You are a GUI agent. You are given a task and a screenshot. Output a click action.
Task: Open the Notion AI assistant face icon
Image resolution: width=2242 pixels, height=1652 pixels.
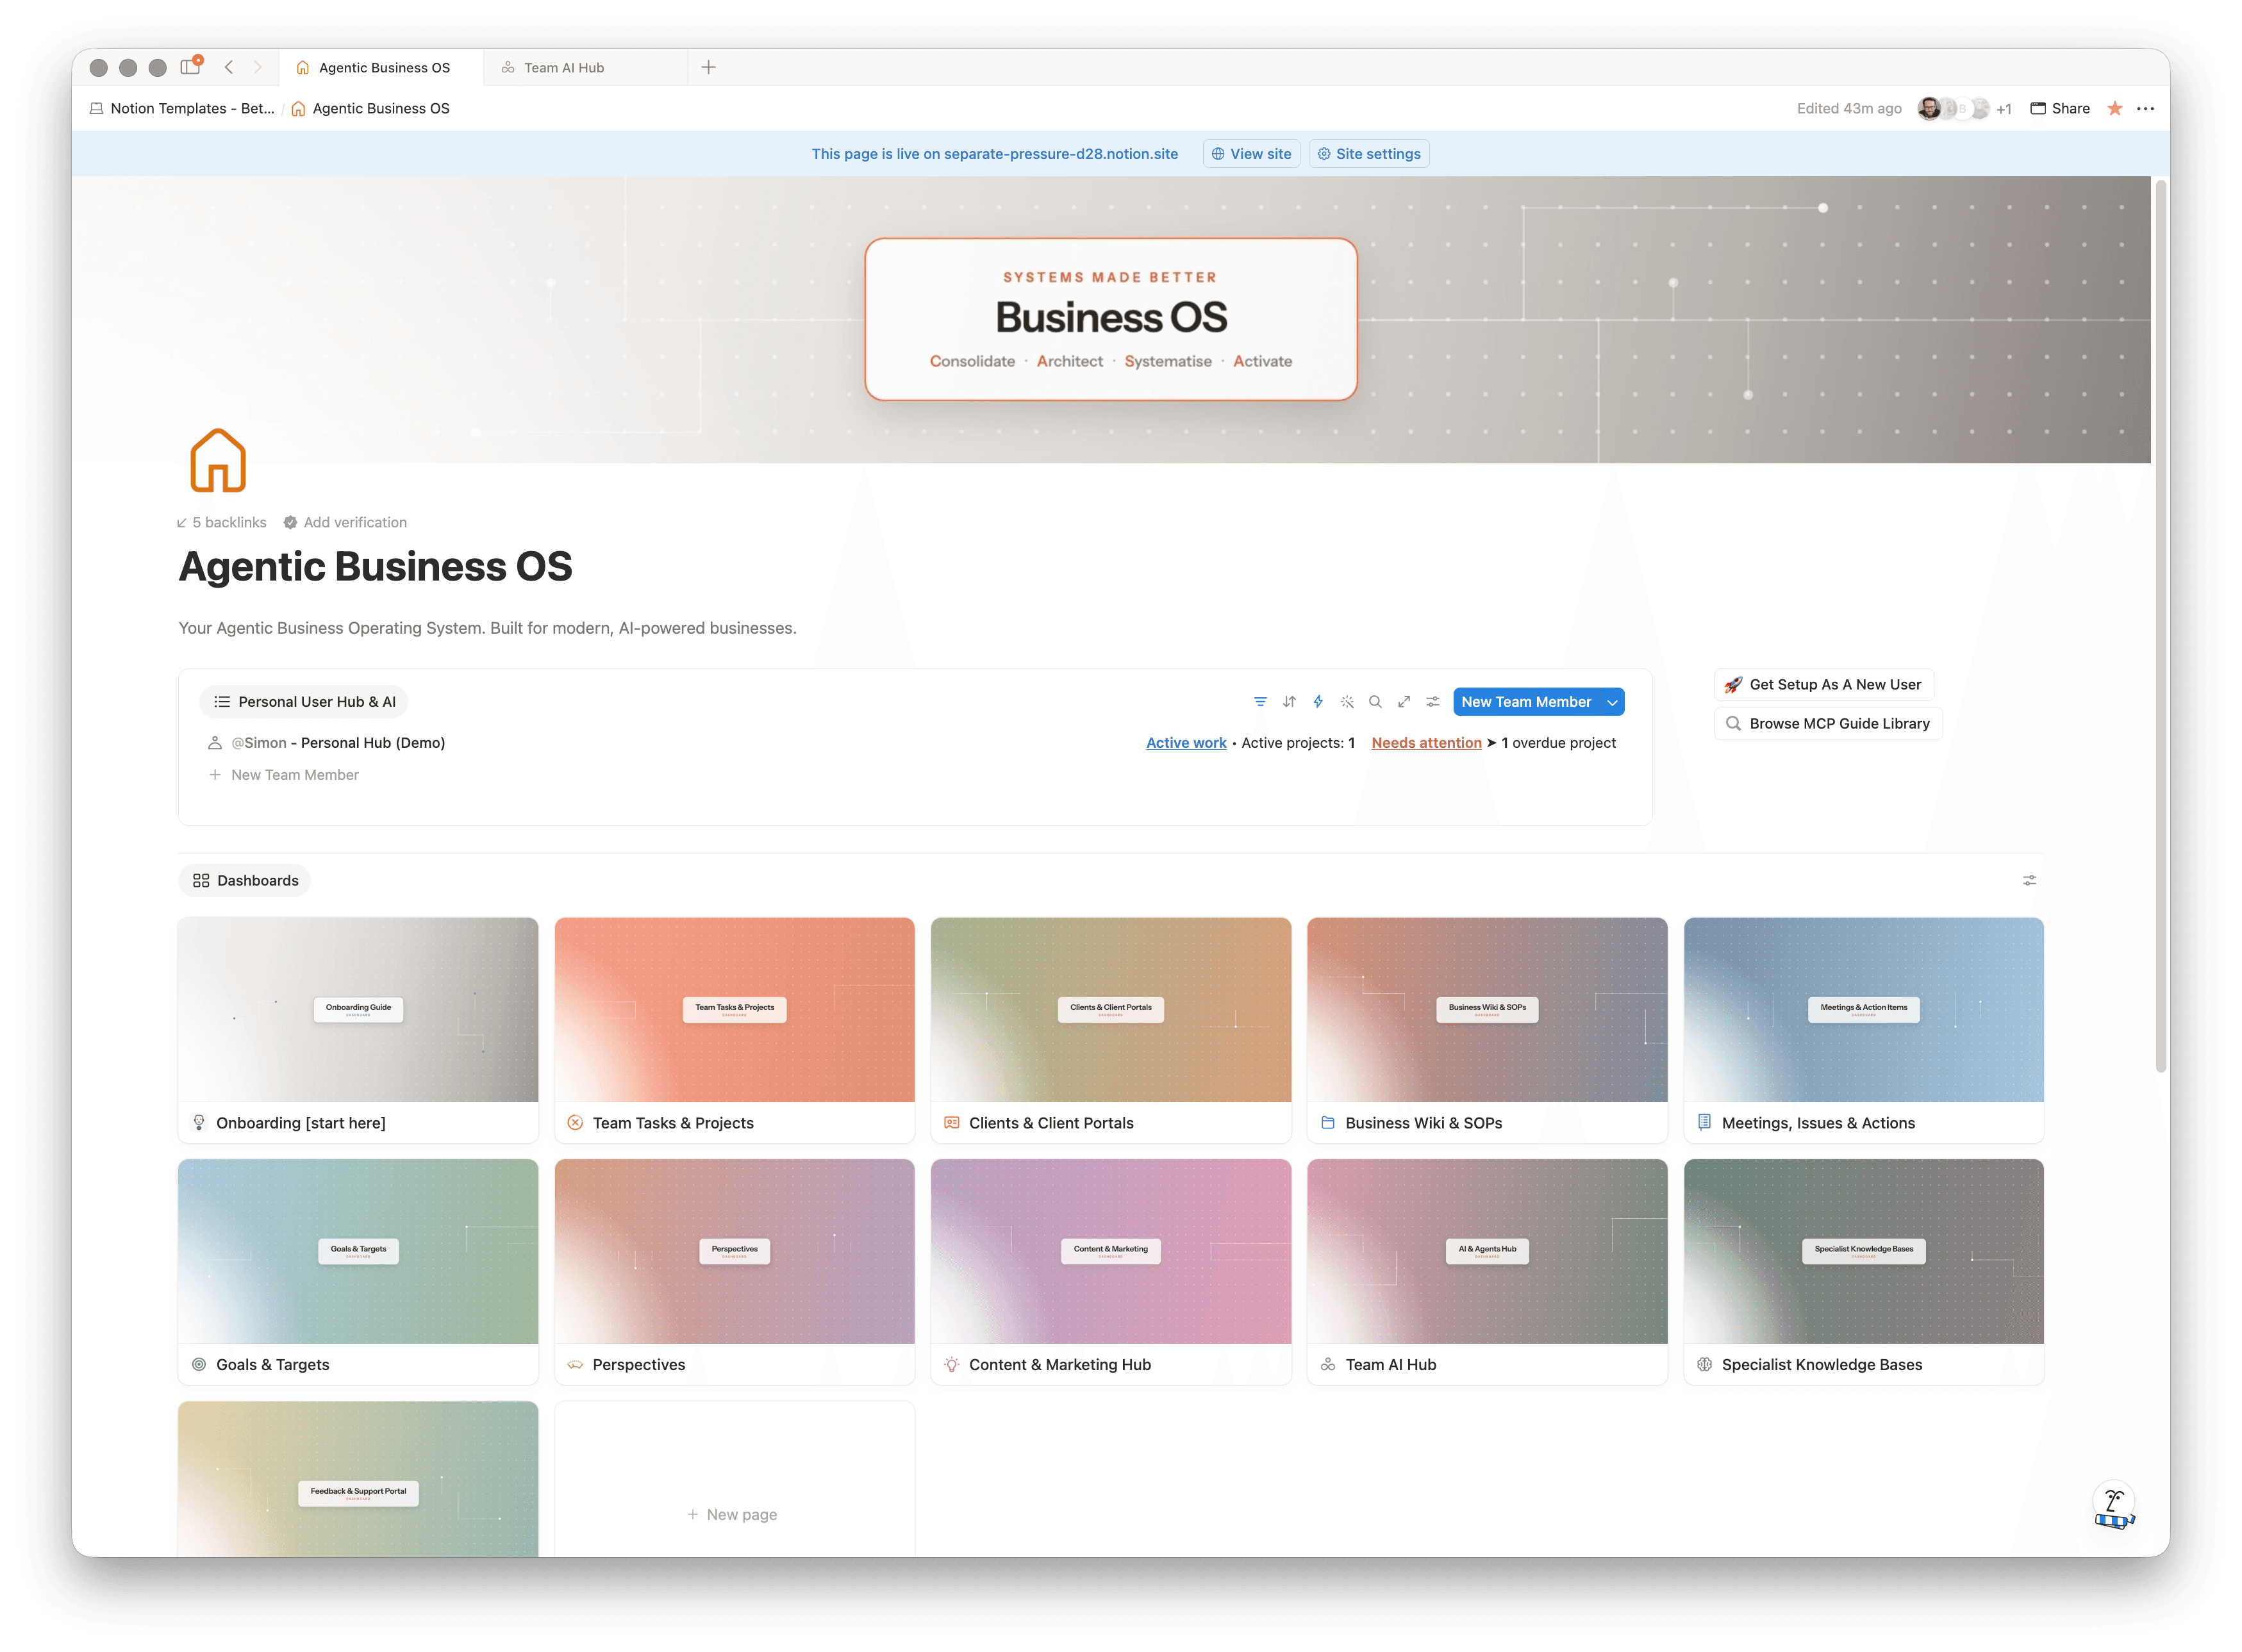pos(2113,1504)
